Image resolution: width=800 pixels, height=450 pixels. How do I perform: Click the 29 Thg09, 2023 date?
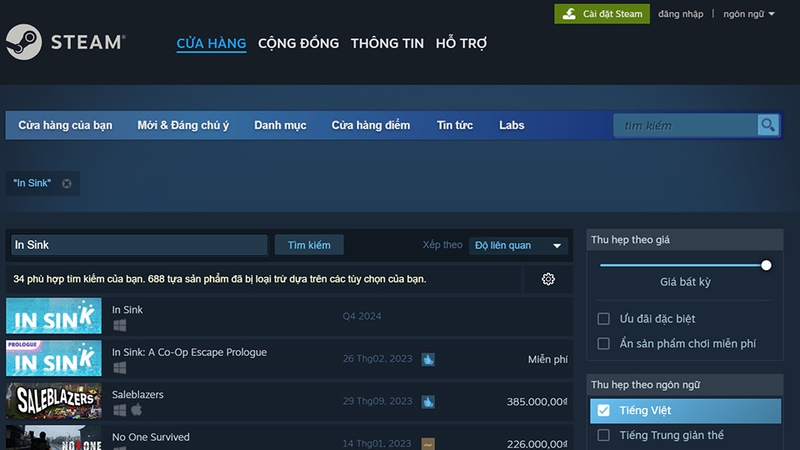tap(378, 401)
